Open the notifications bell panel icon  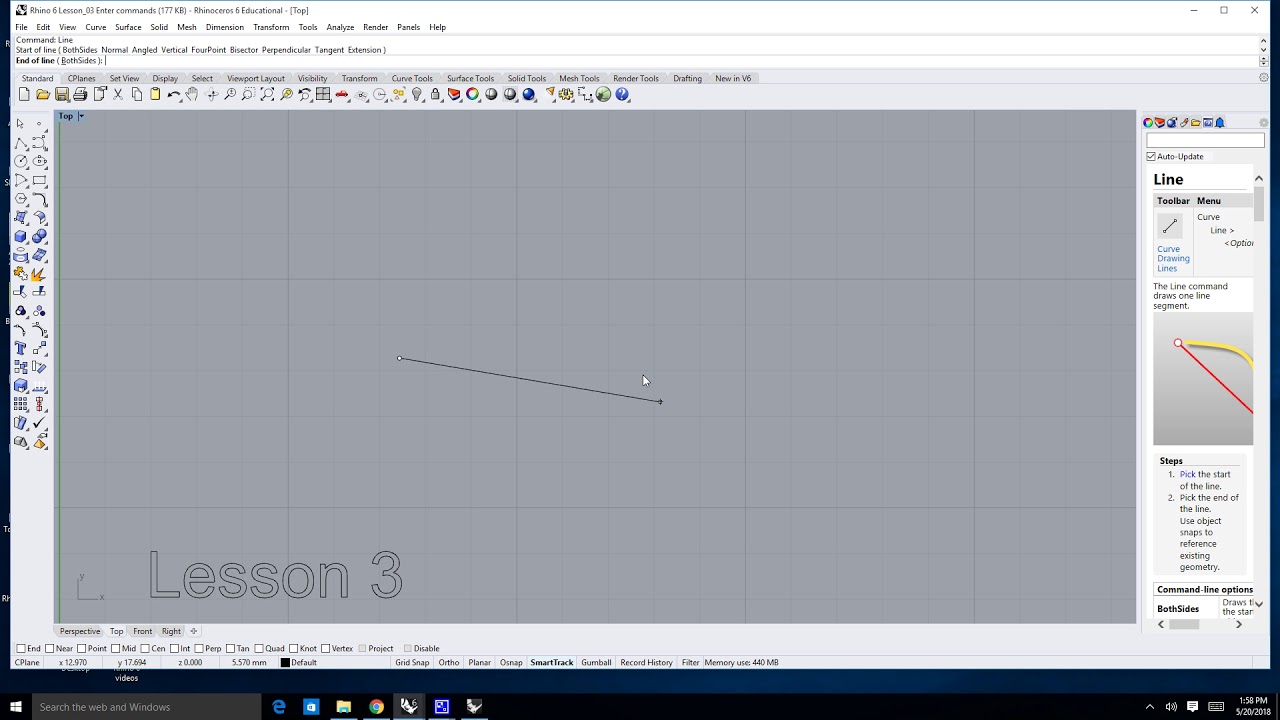click(1220, 122)
